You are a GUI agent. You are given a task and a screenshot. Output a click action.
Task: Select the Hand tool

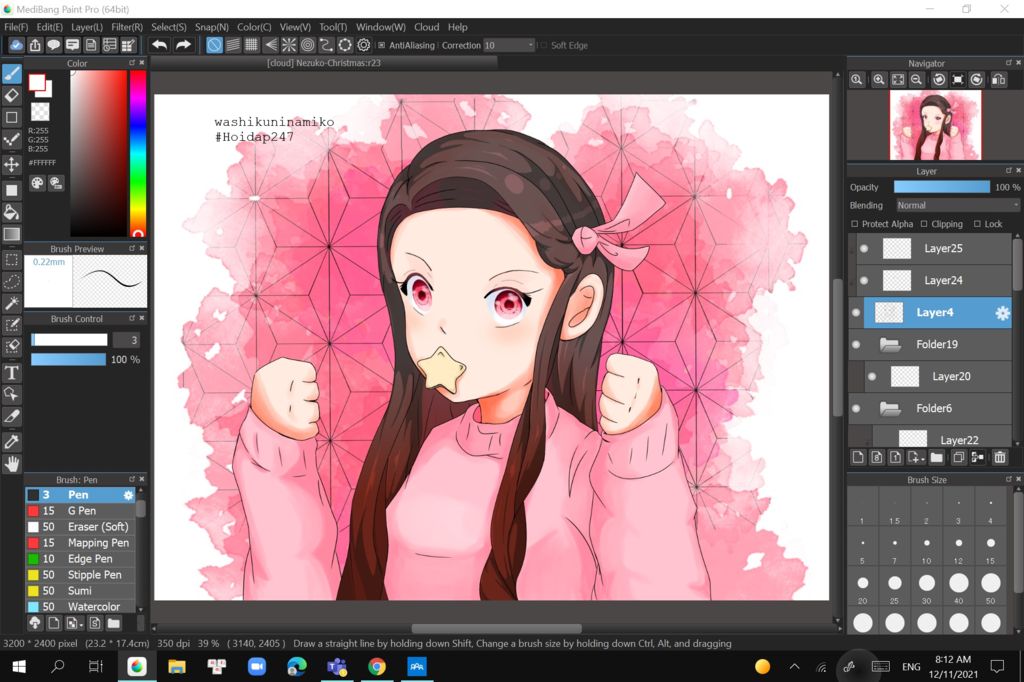click(12, 464)
